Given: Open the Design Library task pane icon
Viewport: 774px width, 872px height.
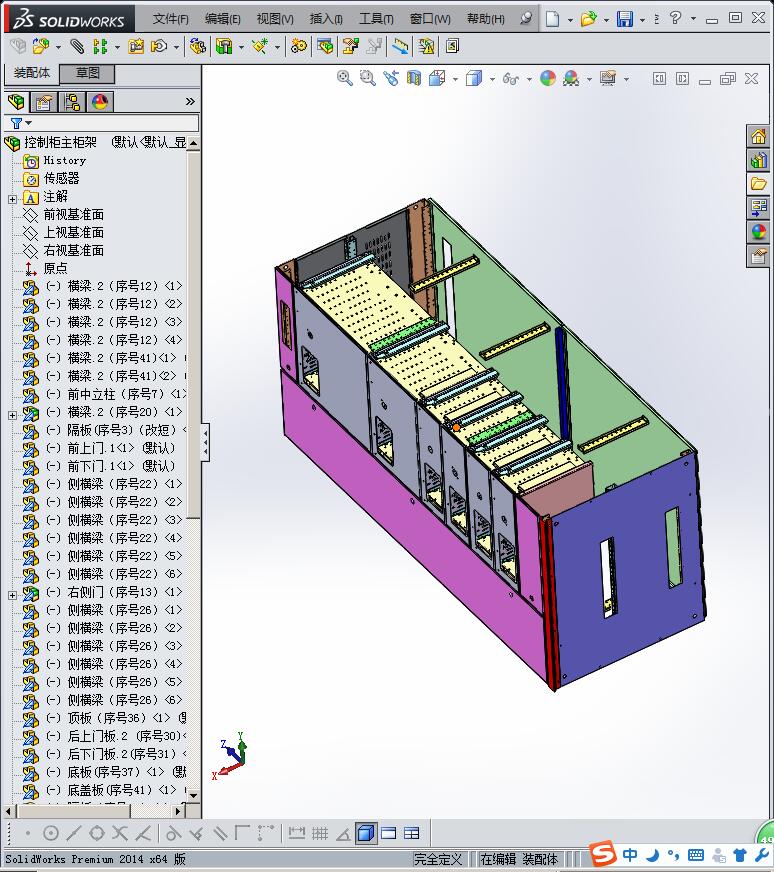Looking at the screenshot, I should [x=758, y=161].
